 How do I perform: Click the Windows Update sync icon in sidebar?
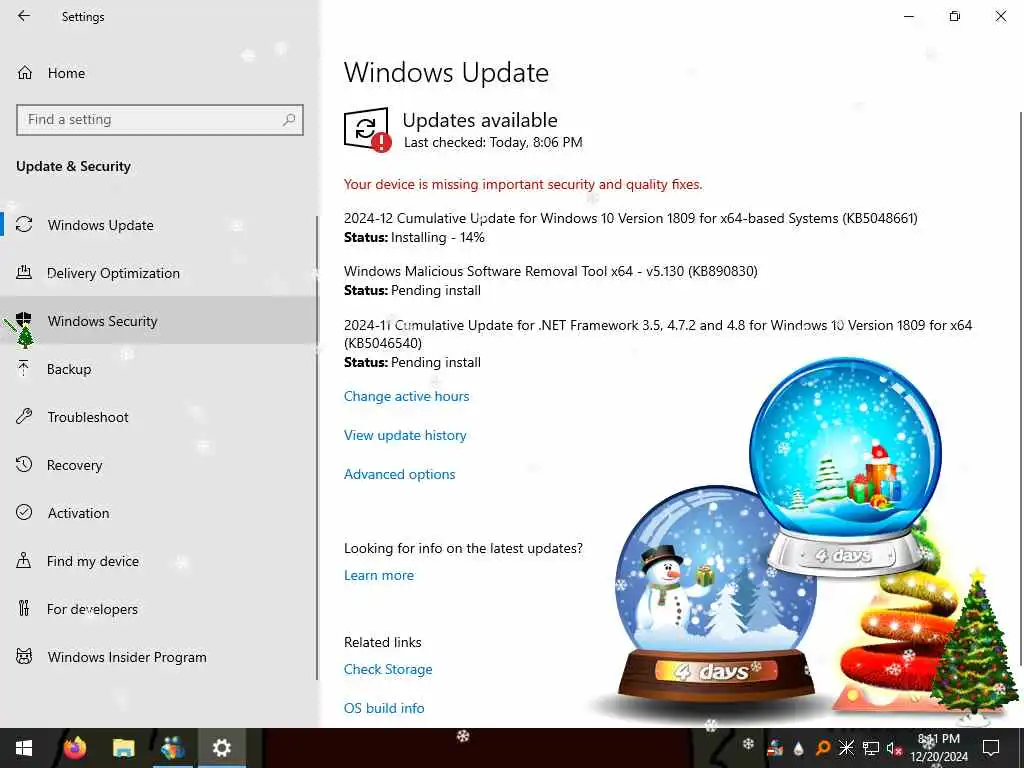pyautogui.click(x=24, y=225)
